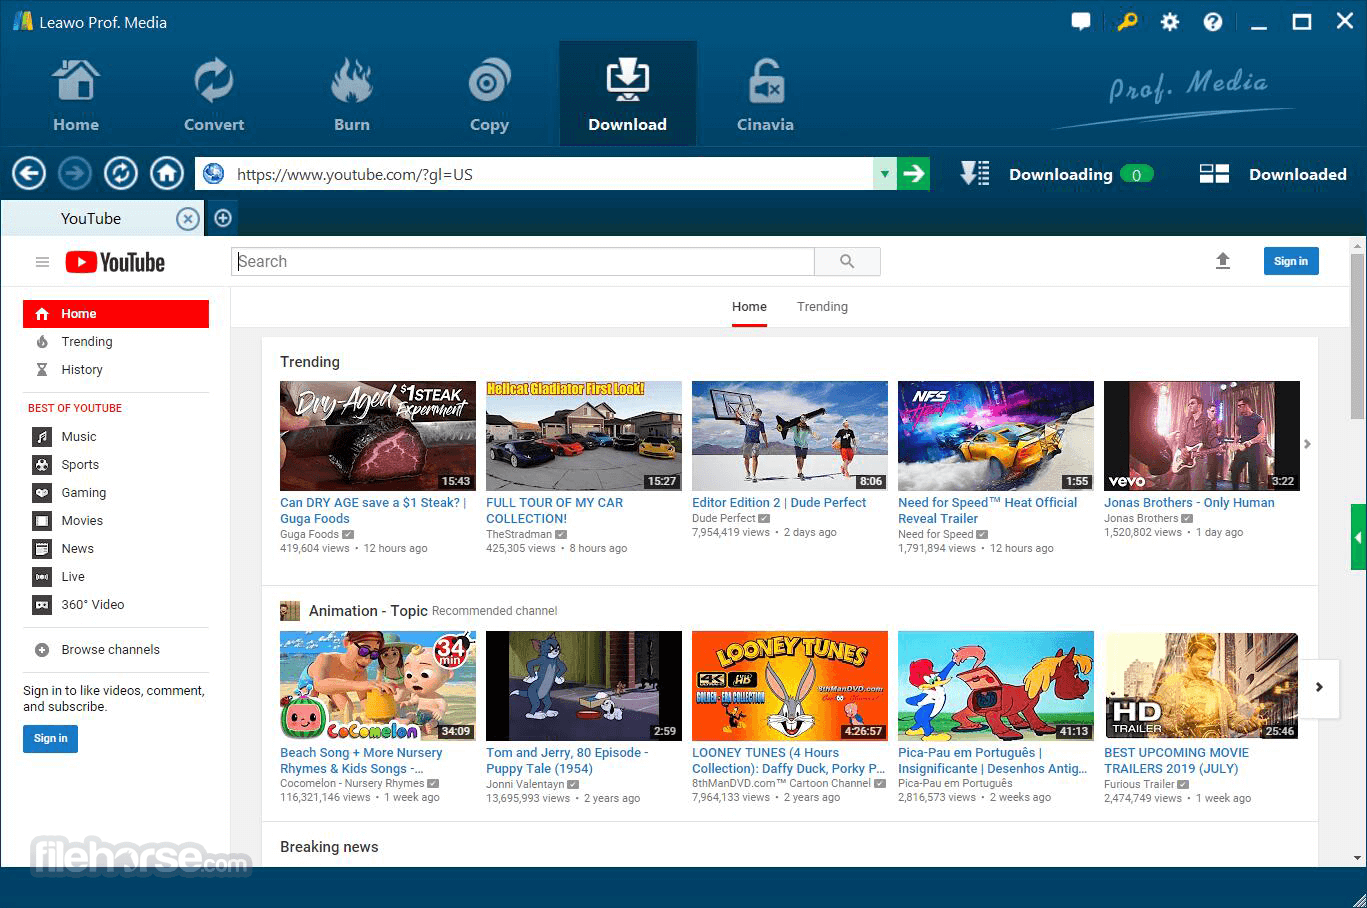Open Animation - Topic channel link

click(368, 611)
